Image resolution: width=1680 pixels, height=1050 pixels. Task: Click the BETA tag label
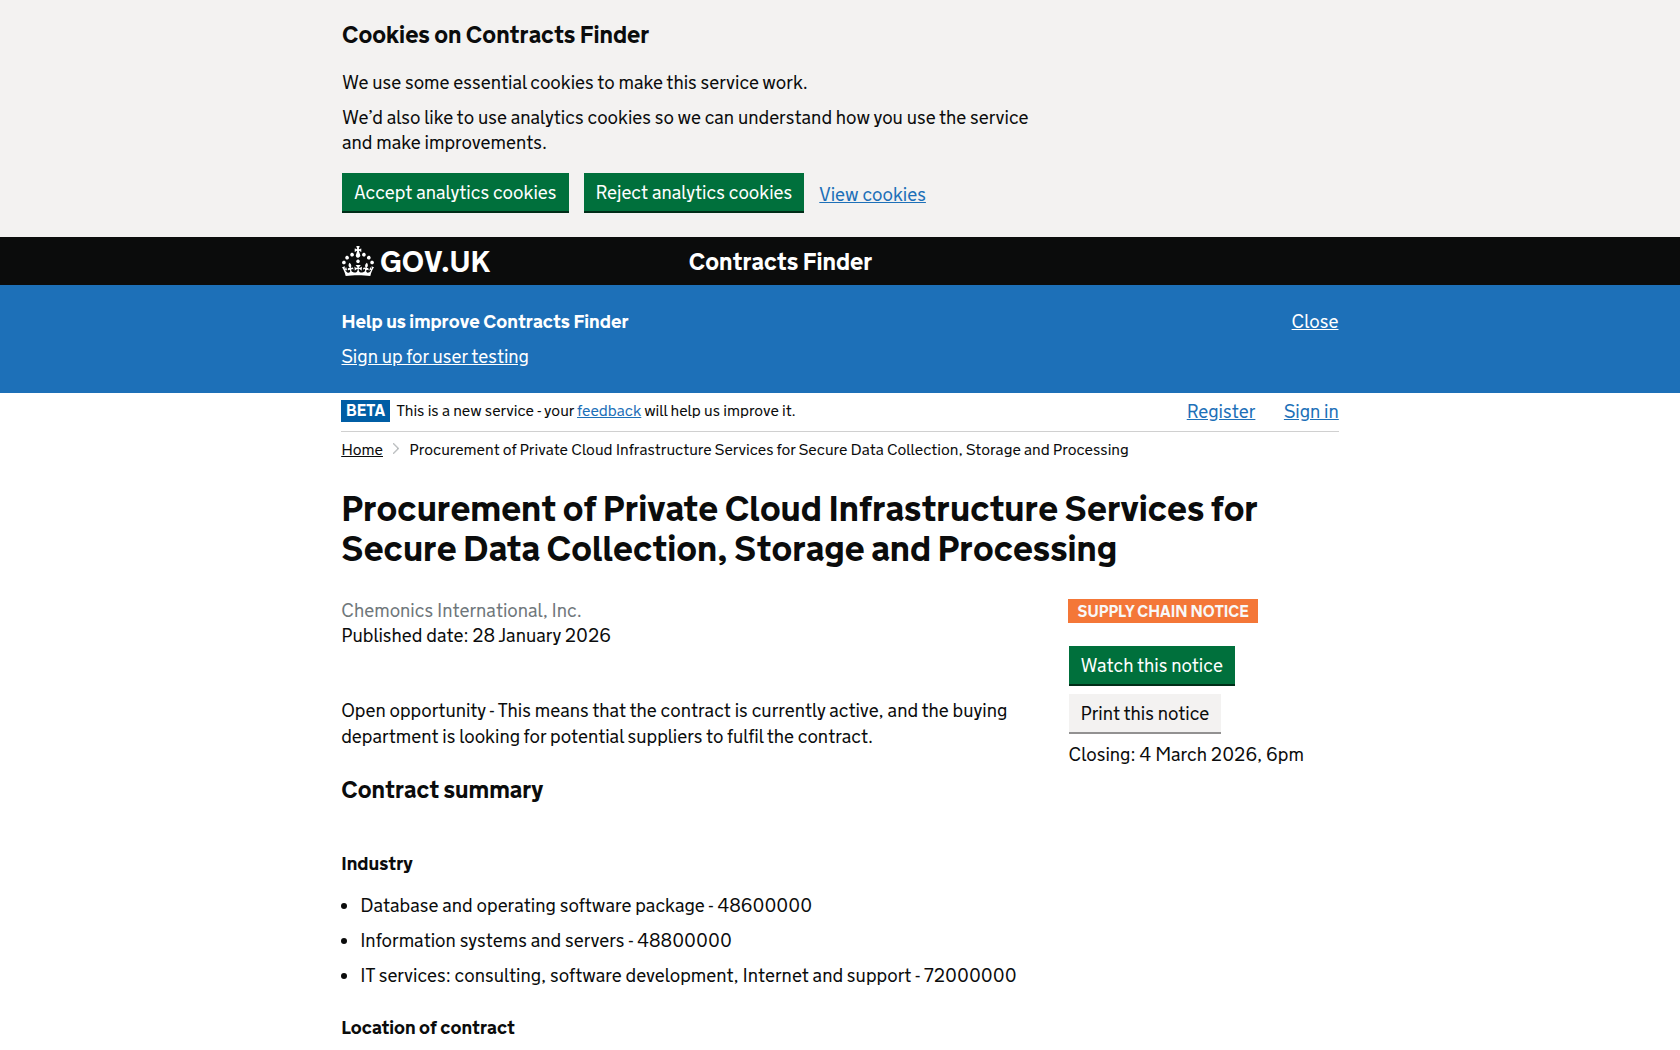pyautogui.click(x=365, y=411)
